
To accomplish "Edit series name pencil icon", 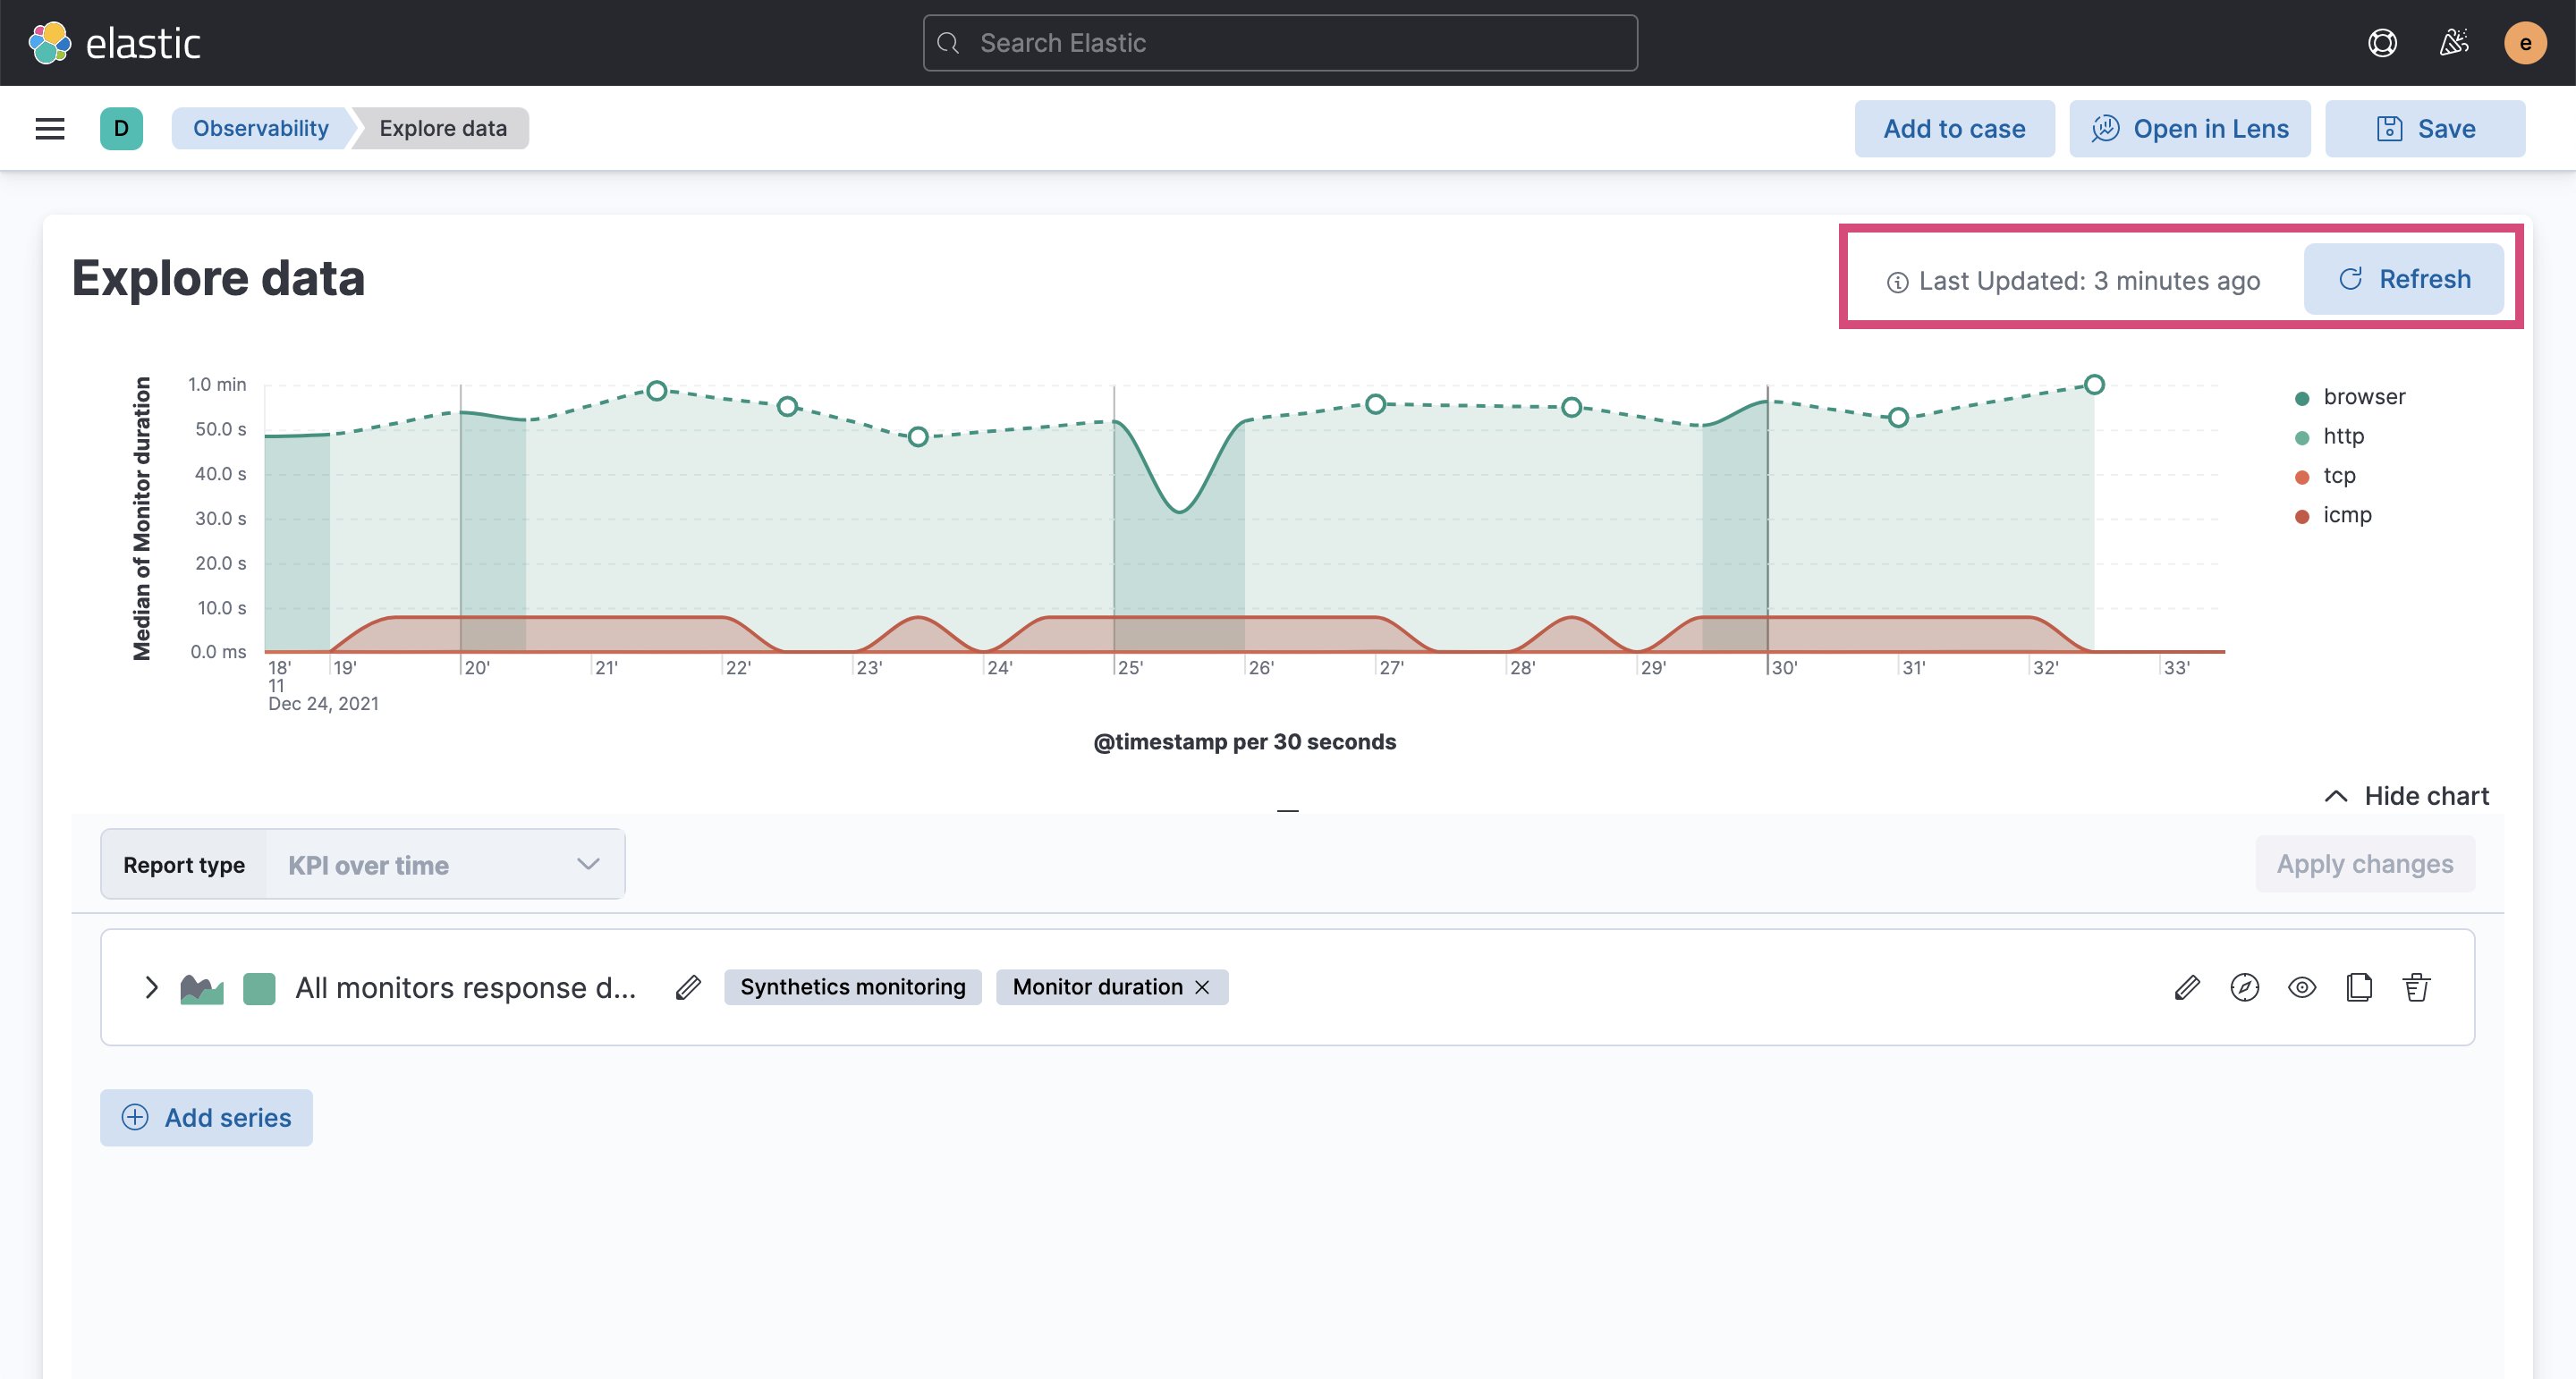I will (x=688, y=988).
